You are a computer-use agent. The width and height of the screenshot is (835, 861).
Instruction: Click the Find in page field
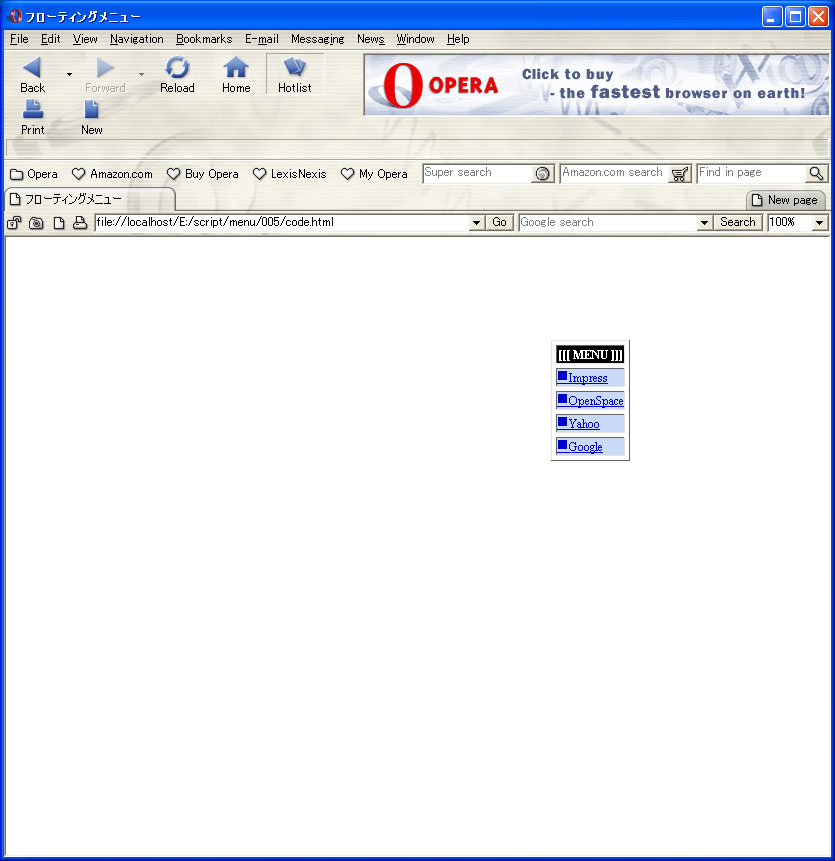[751, 173]
